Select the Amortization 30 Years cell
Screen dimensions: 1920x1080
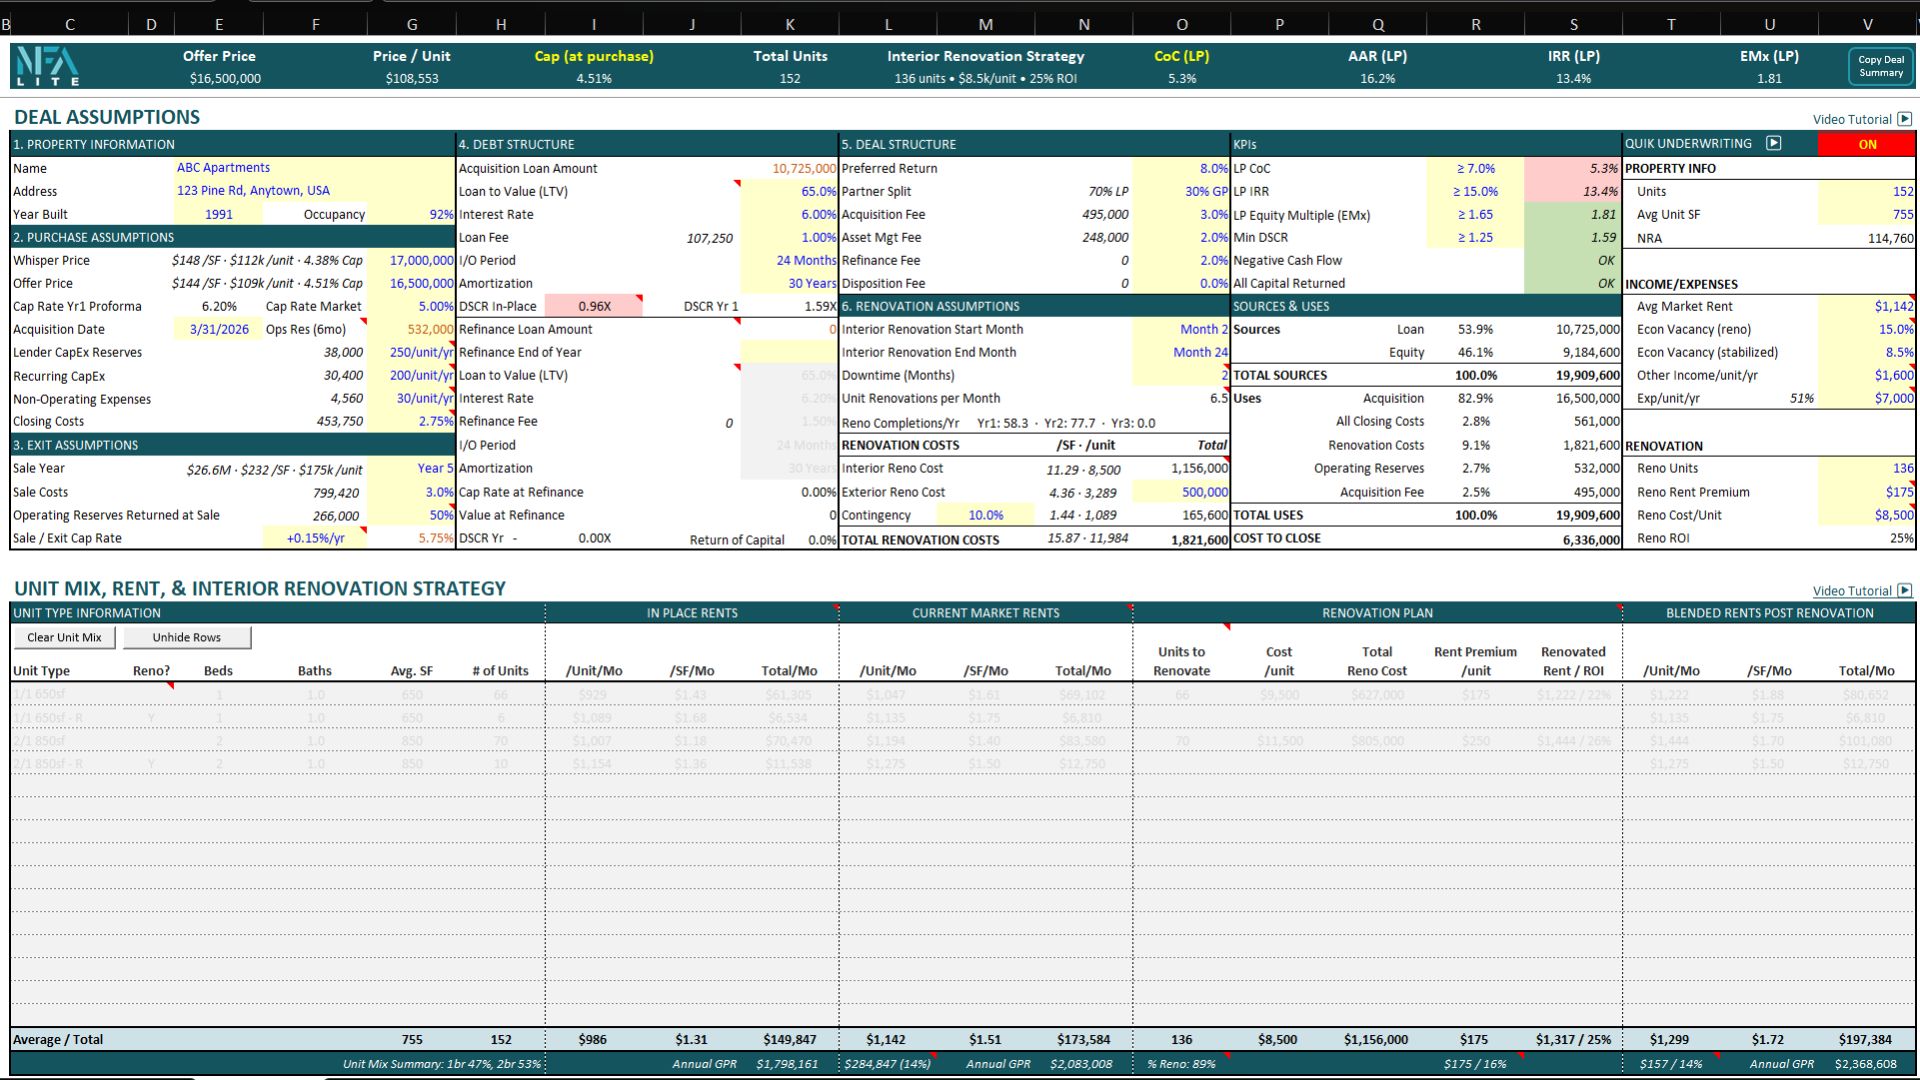click(789, 284)
